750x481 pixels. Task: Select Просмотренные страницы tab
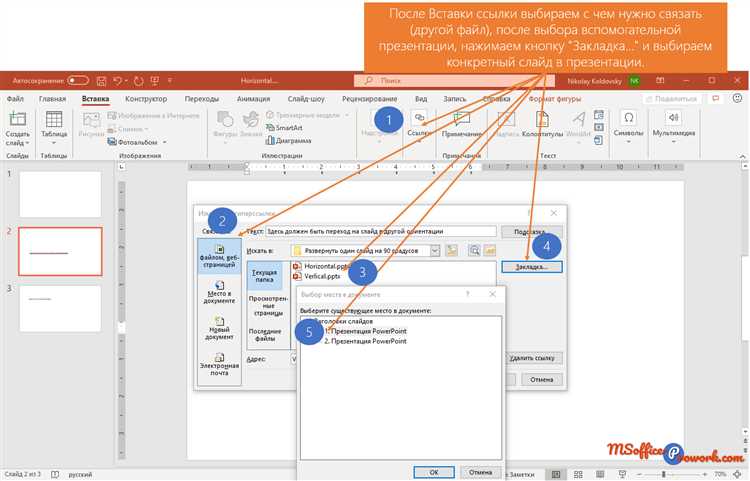click(x=268, y=306)
